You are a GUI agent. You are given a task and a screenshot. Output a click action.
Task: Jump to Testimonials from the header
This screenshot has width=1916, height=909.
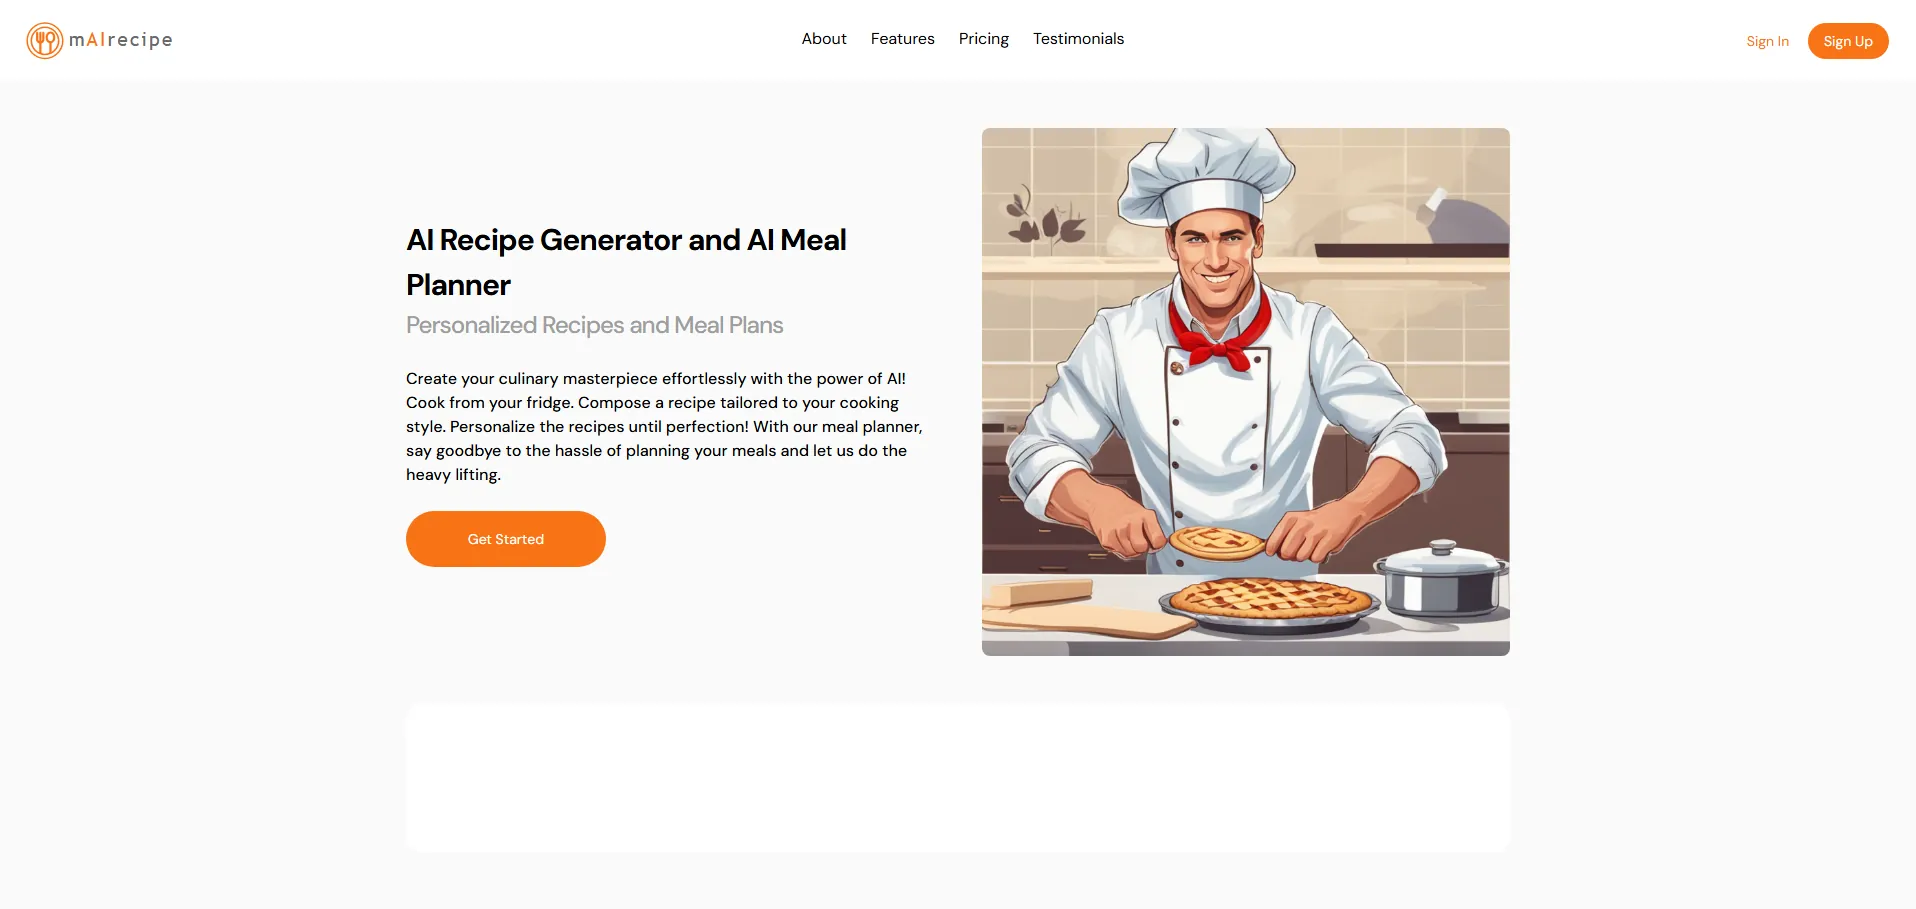tap(1078, 39)
